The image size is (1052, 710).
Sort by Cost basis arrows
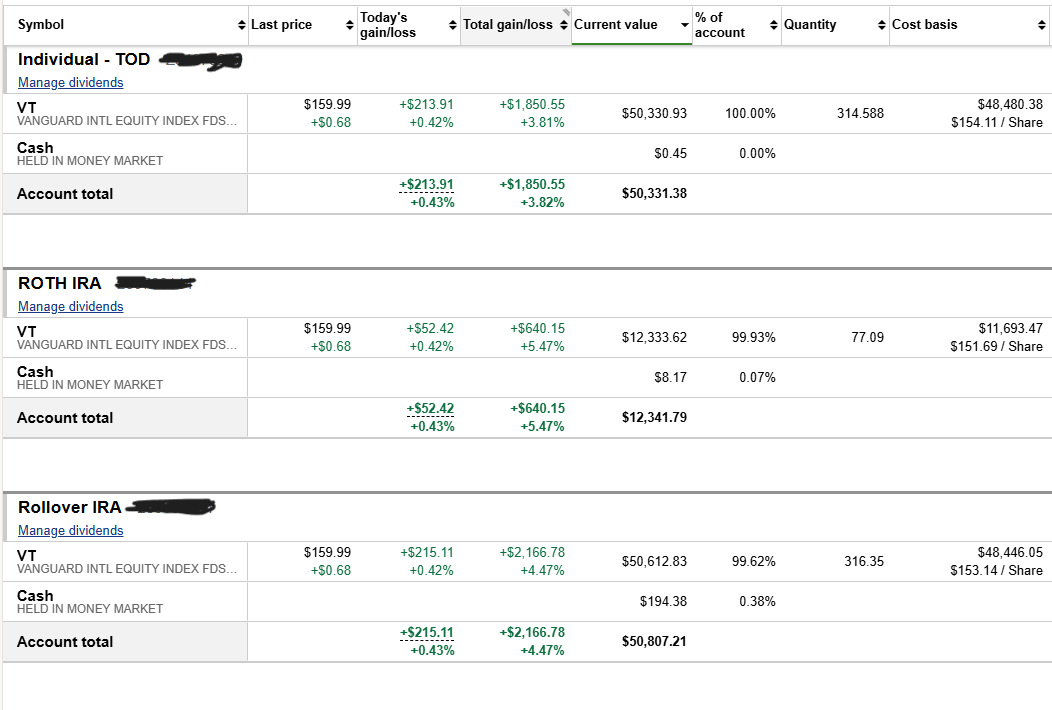(1041, 26)
